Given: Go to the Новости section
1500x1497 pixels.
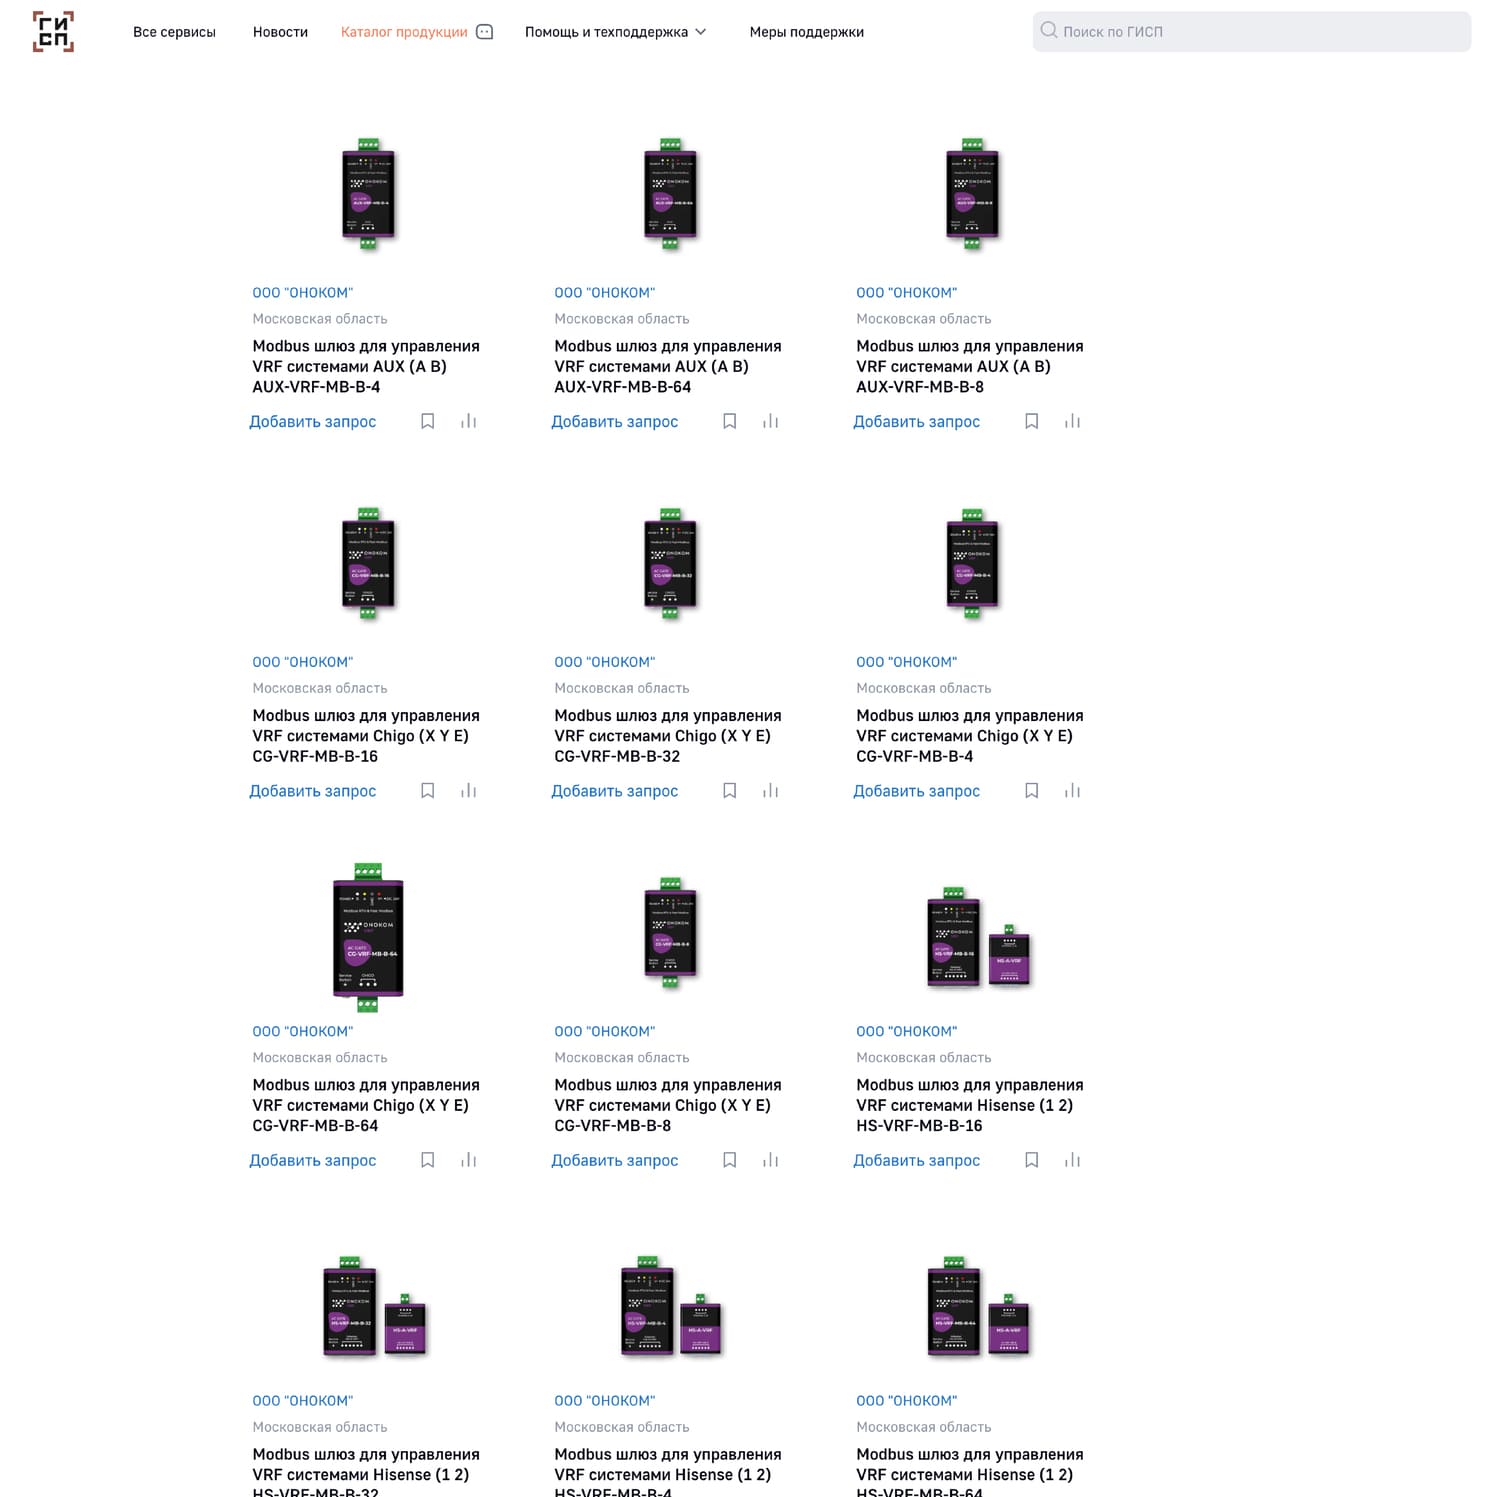Looking at the screenshot, I should 280,32.
